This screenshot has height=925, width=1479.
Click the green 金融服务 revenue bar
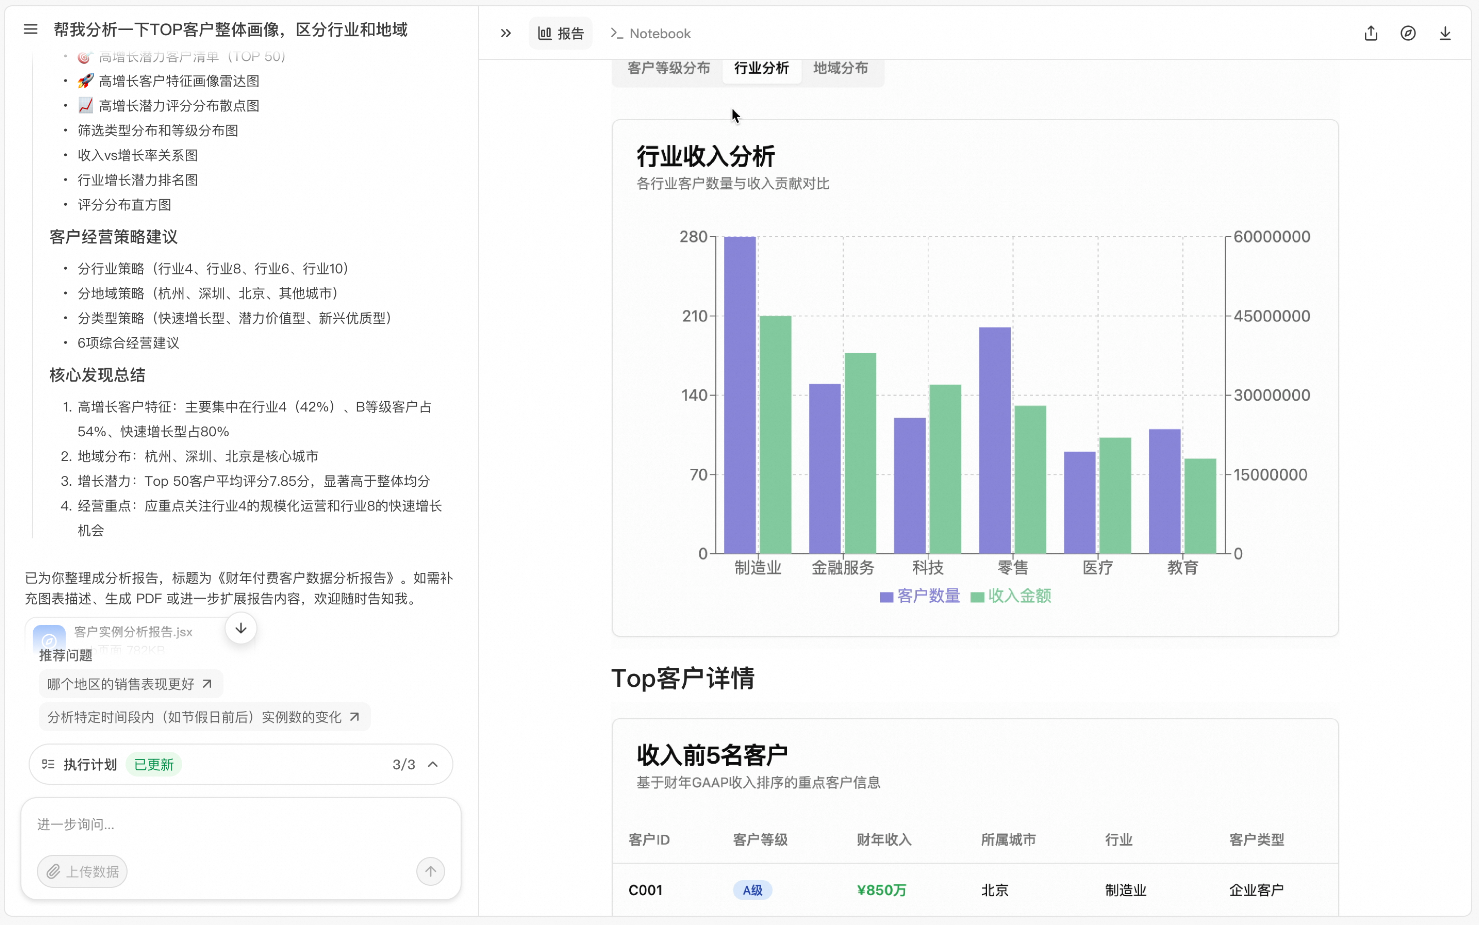coord(860,453)
